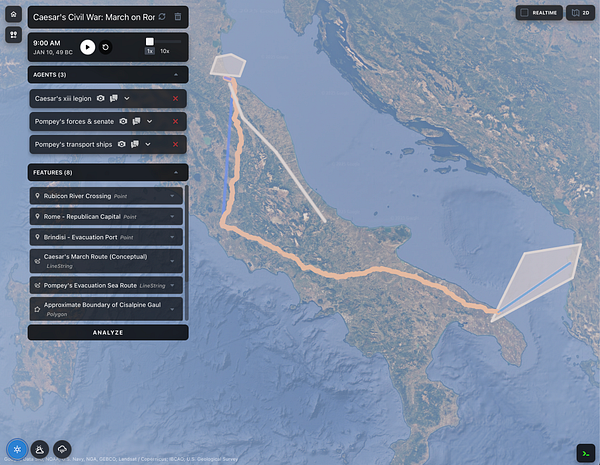Select Rubicon River Crossing text label
Image resolution: width=600 pixels, height=465 pixels.
77,196
